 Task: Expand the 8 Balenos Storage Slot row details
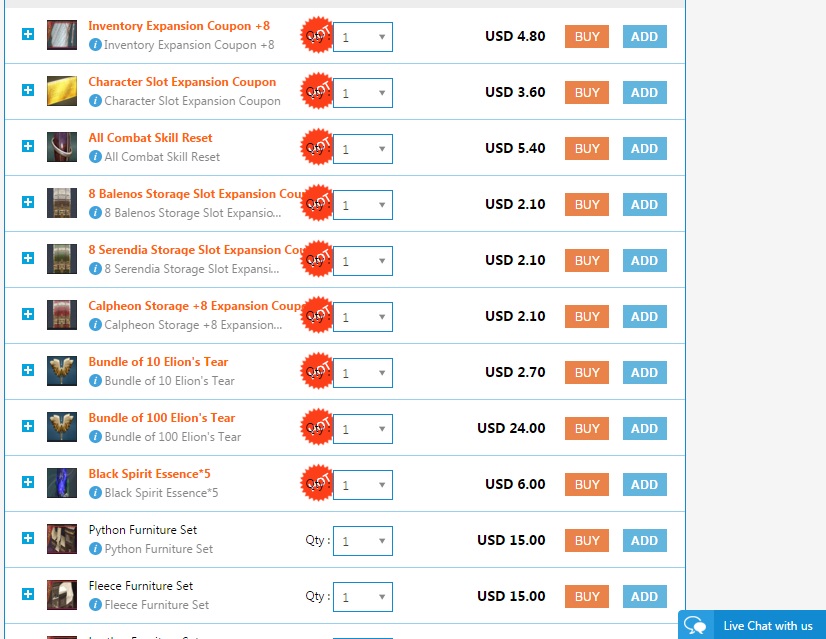[28, 202]
